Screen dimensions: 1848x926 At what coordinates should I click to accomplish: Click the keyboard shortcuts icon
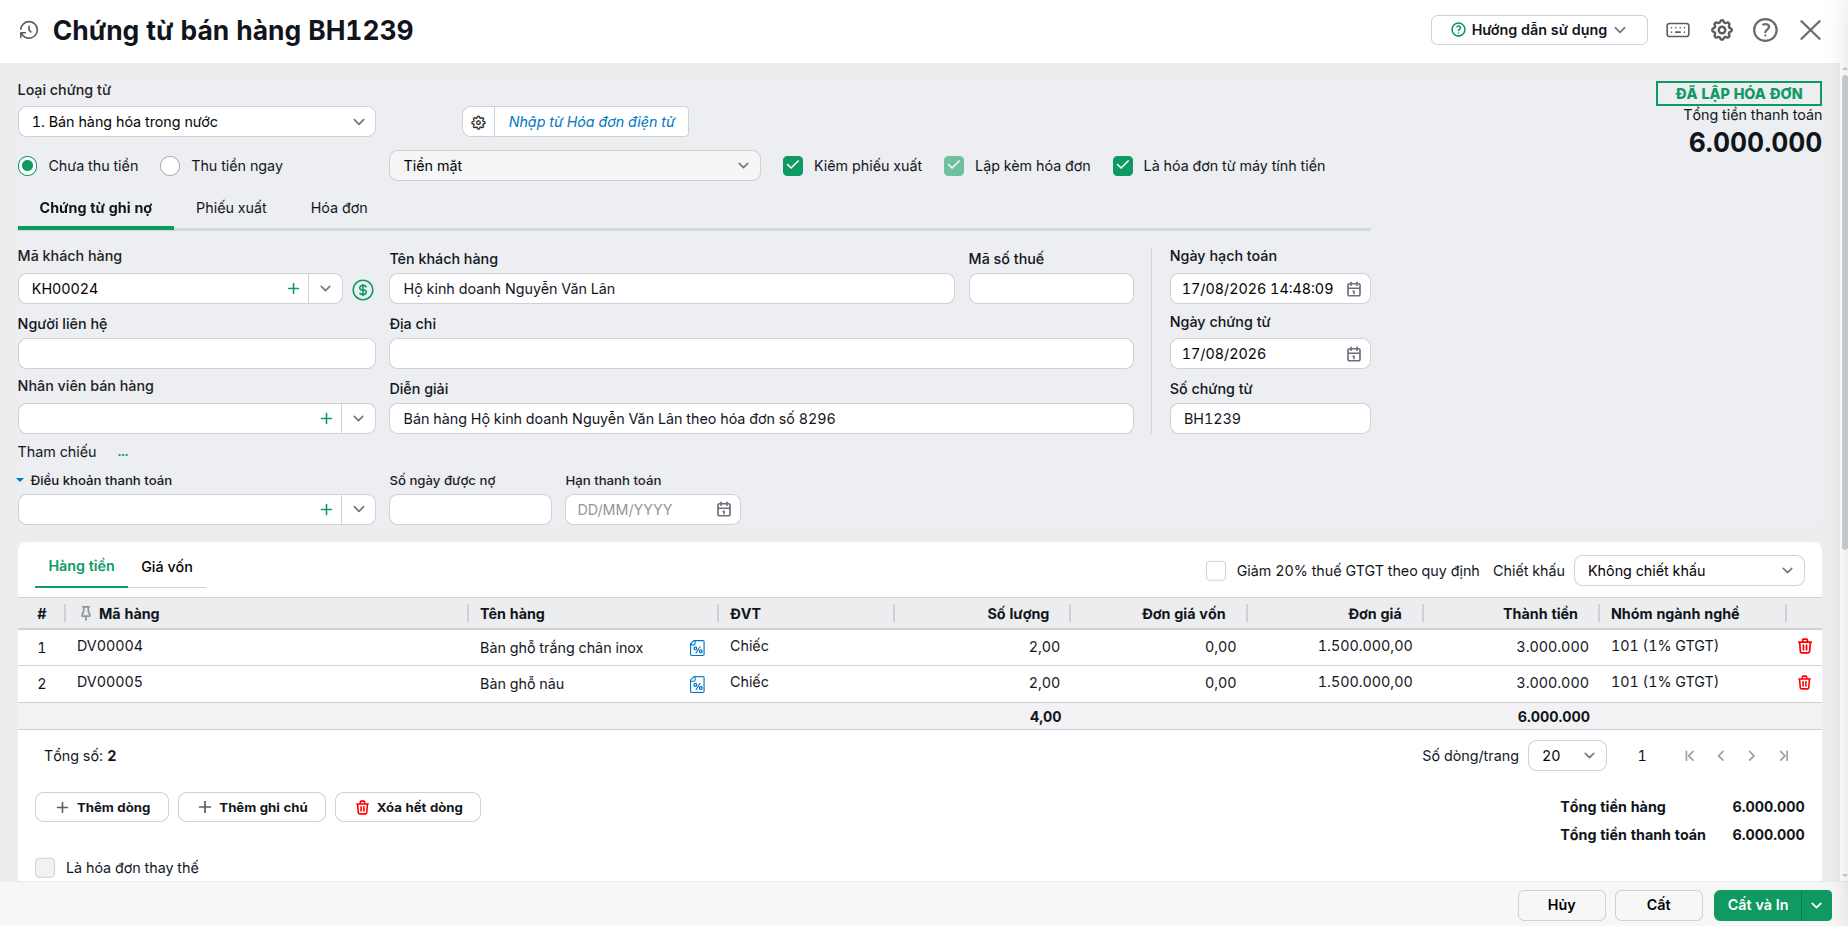pos(1678,30)
